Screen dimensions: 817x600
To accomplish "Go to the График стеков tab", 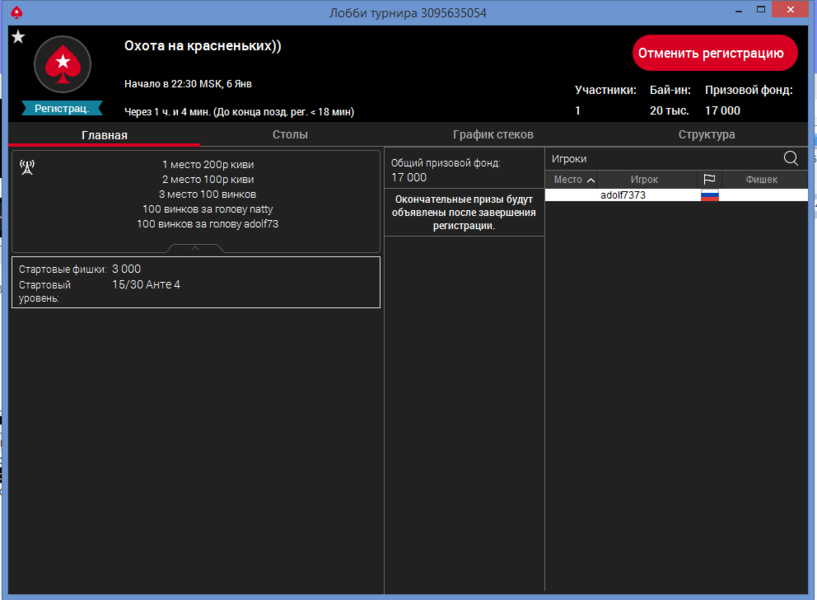I will 493,135.
